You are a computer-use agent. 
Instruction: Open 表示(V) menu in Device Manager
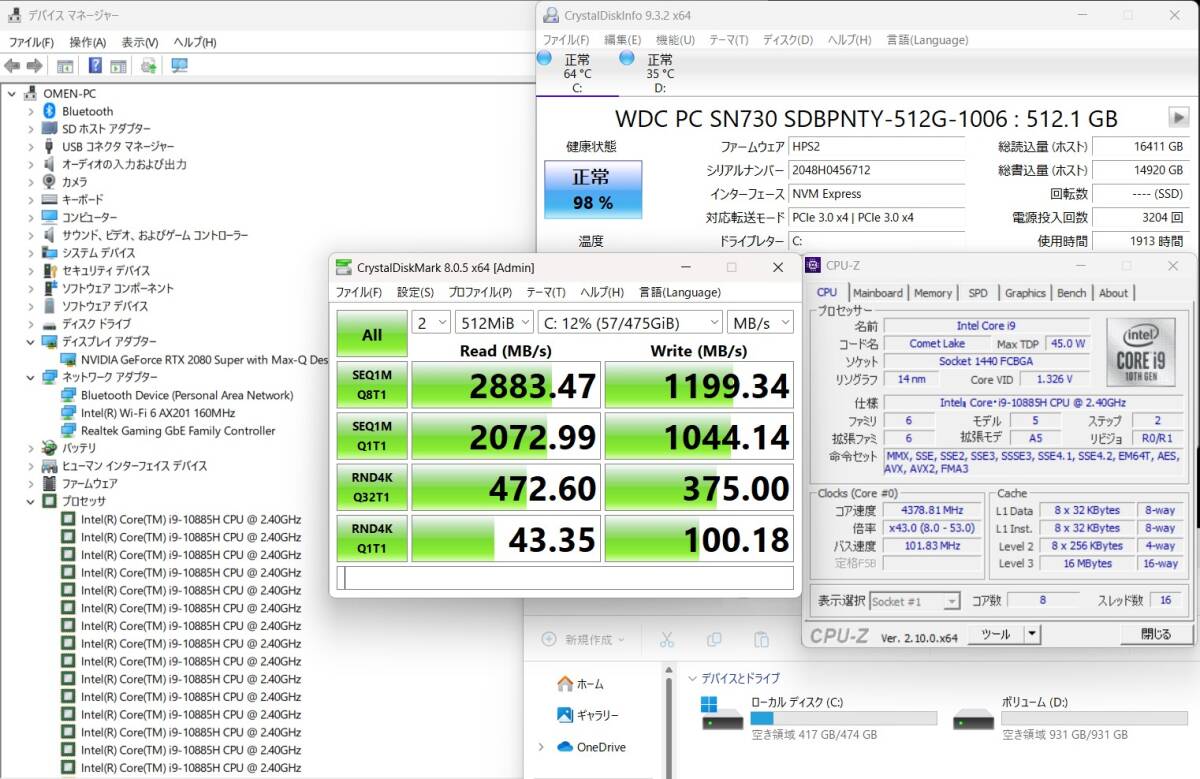pyautogui.click(x=140, y=42)
